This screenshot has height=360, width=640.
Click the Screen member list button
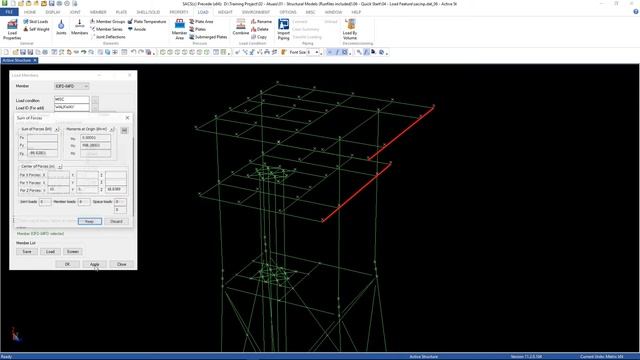pos(73,251)
